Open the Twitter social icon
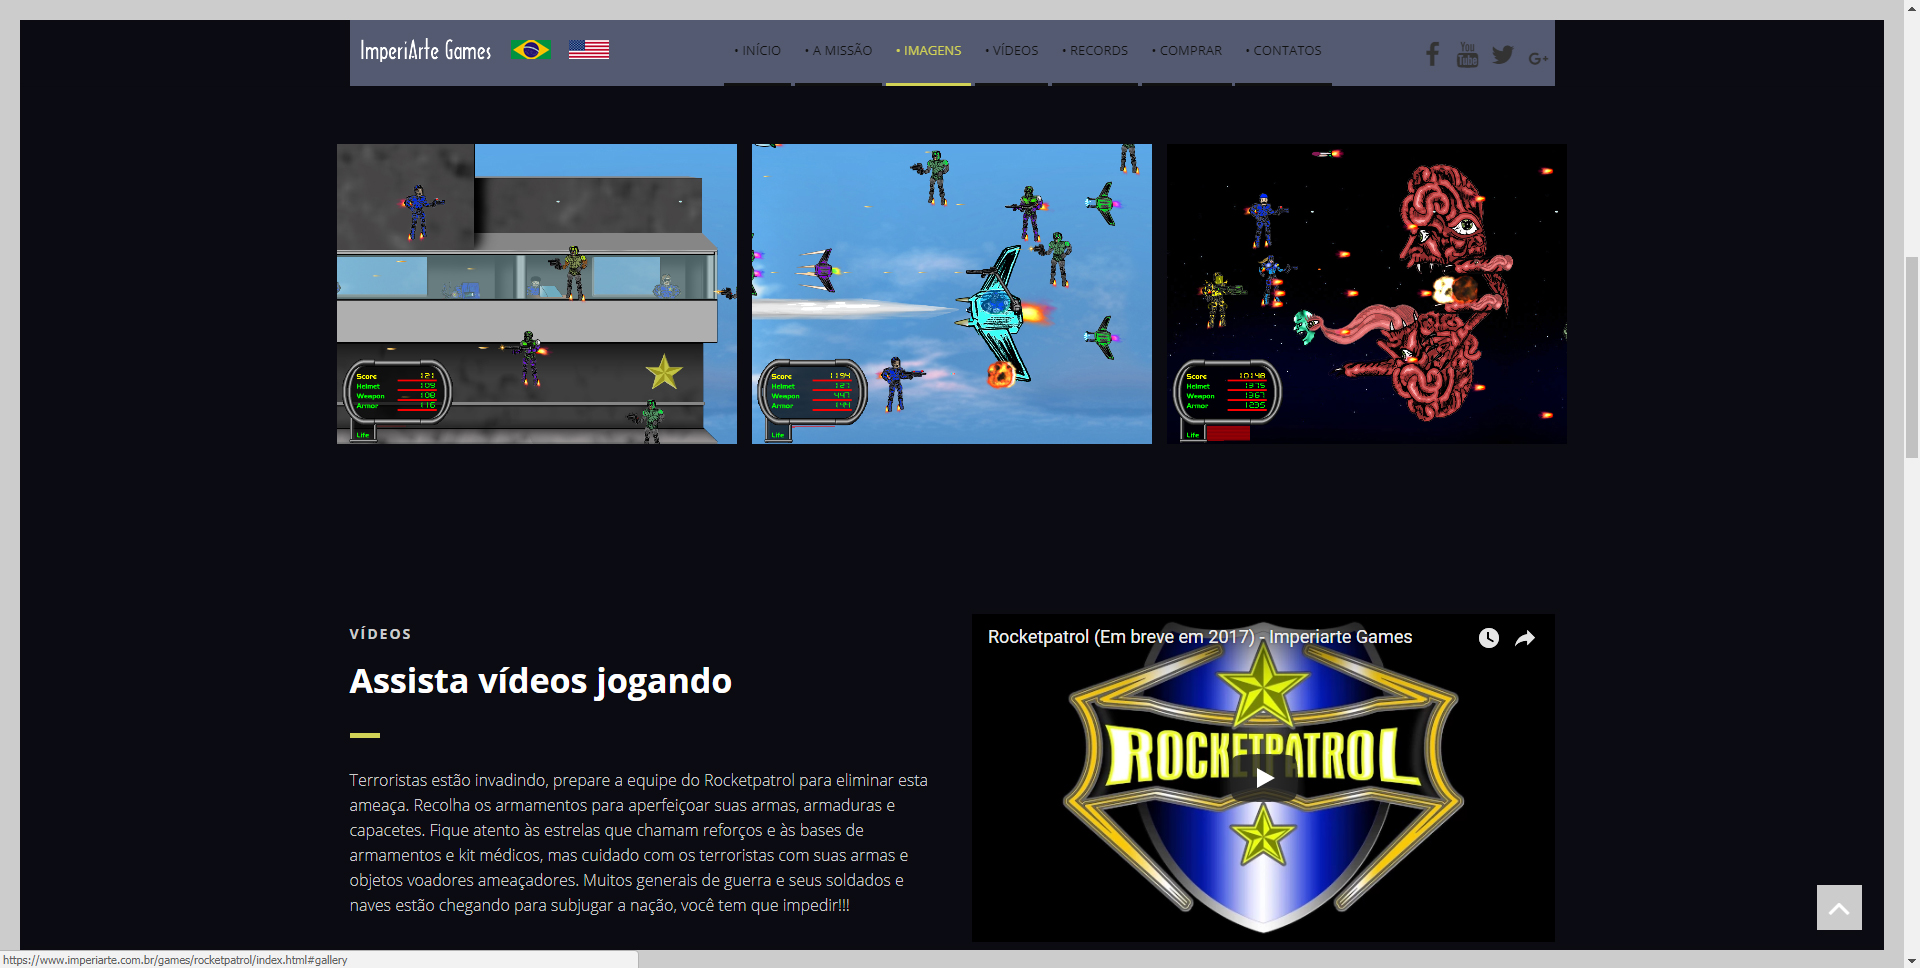1920x968 pixels. tap(1502, 55)
